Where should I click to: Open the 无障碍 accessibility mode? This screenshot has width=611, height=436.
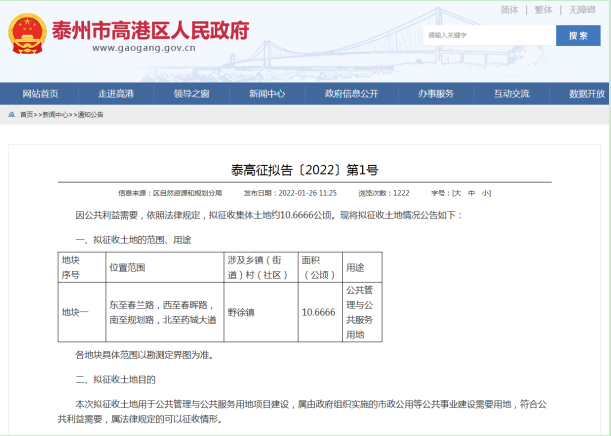(x=582, y=9)
